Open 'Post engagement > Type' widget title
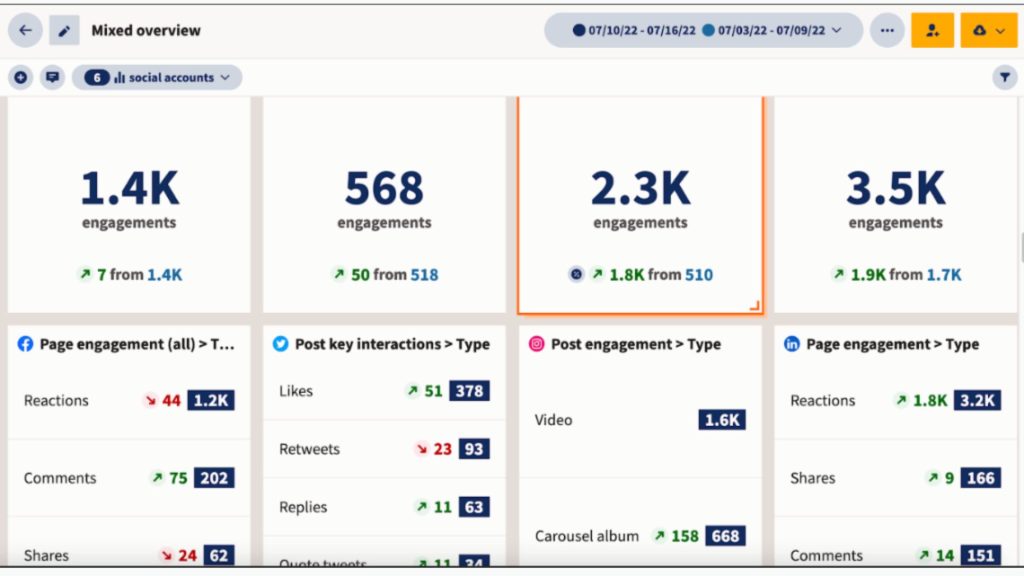 point(635,344)
